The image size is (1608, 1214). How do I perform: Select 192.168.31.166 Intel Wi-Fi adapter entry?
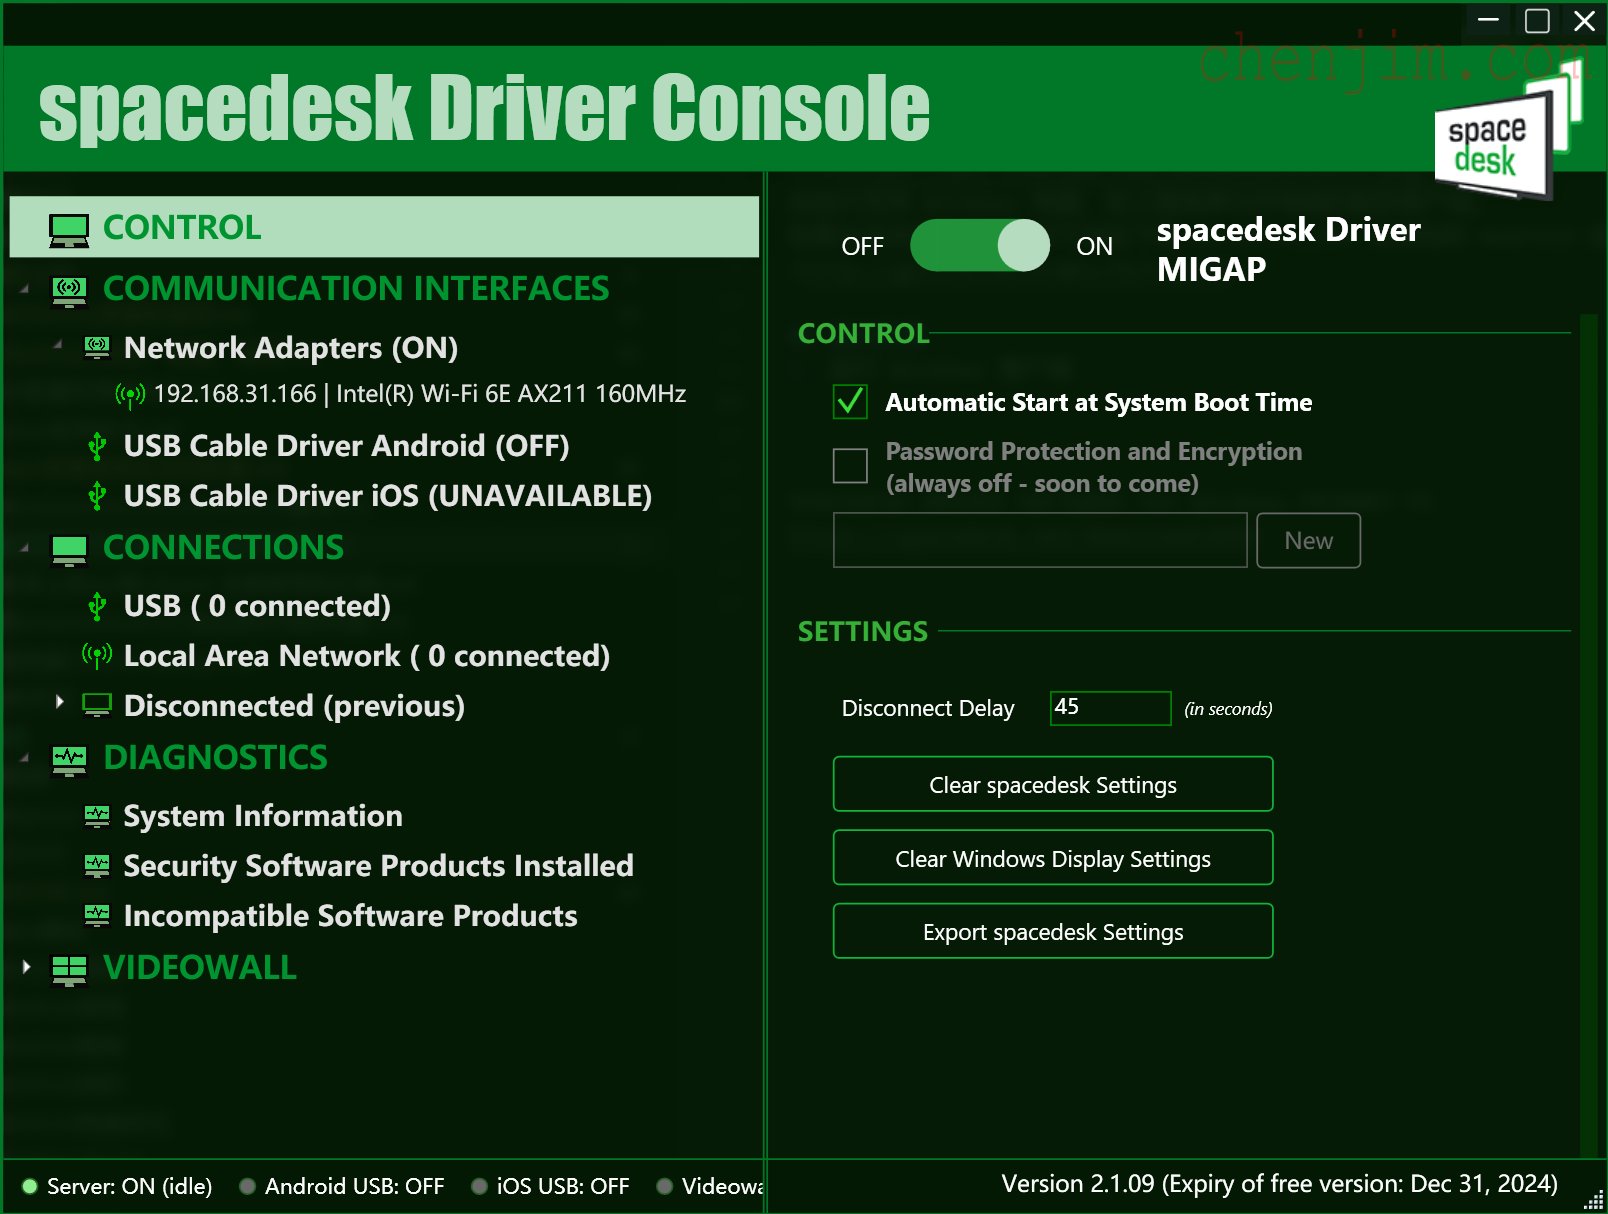(420, 394)
